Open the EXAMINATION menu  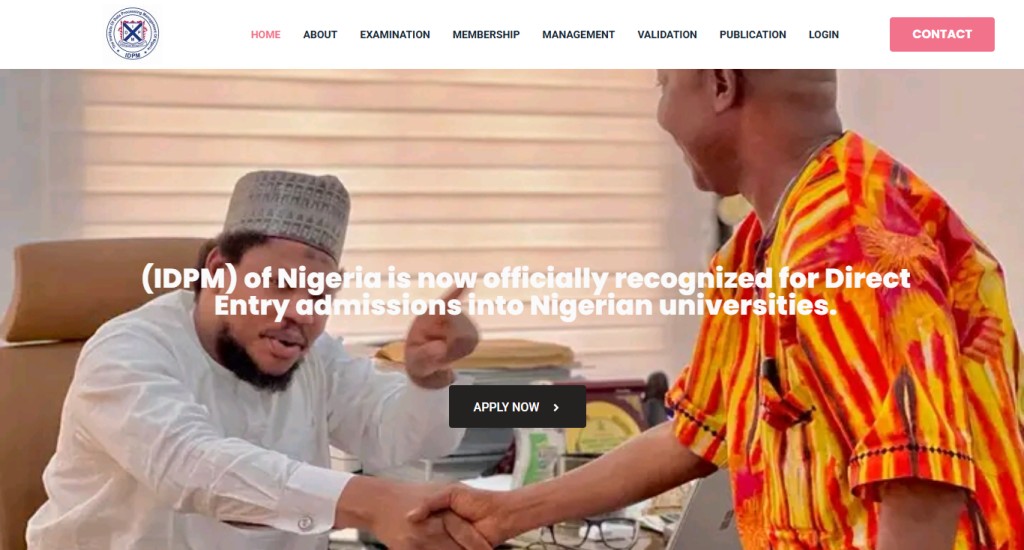[394, 35]
